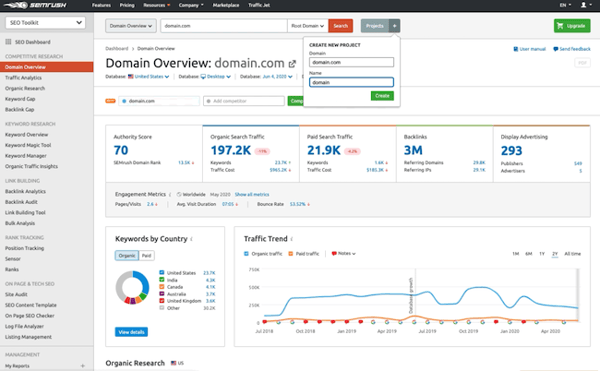The width and height of the screenshot is (600, 371).
Task: Open Traffic Jet in top menu
Action: click(x=259, y=5)
